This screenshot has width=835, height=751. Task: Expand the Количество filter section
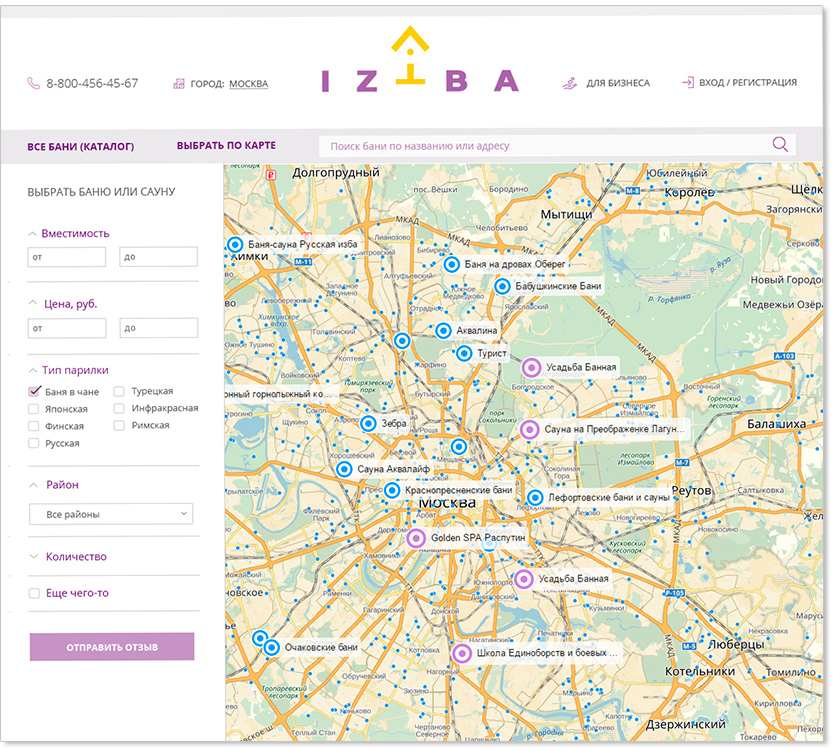tap(34, 557)
